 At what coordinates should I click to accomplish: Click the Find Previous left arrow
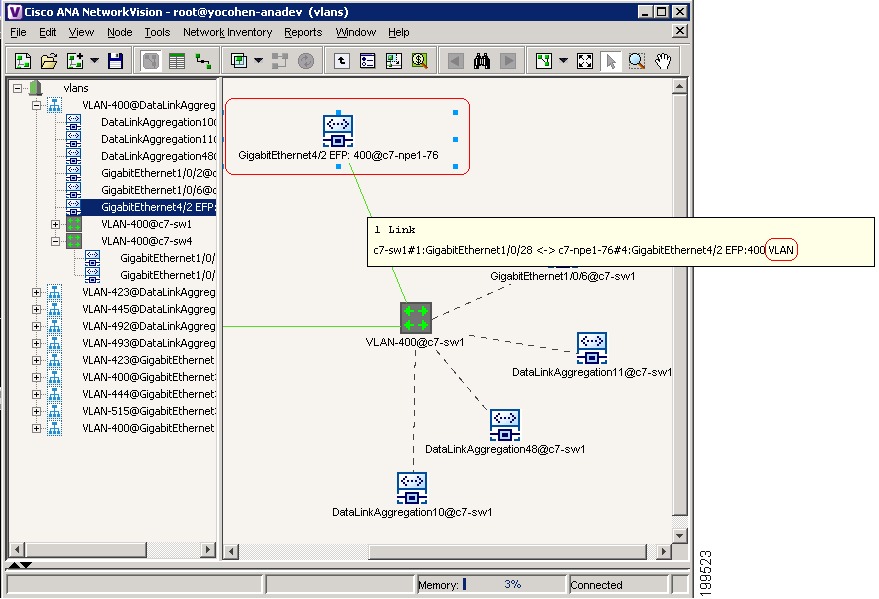pos(456,61)
